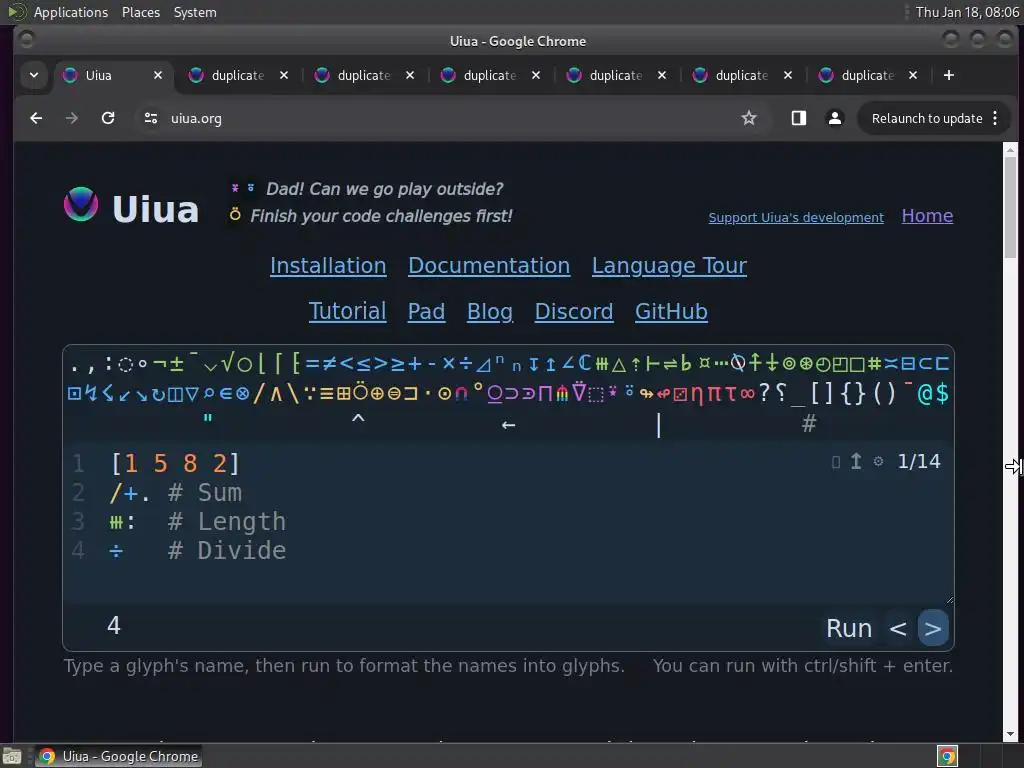Open the Tutorial link
The width and height of the screenshot is (1024, 768).
tap(347, 312)
